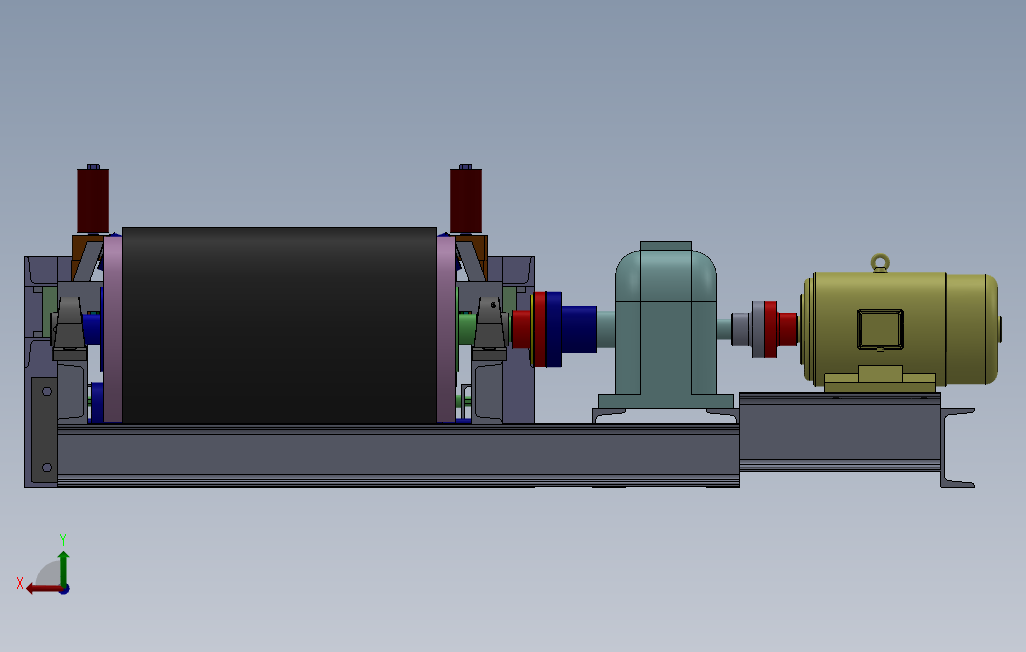Click the lower bolt hole on left end plate
Screen dimensions: 1026x652
tap(47, 467)
